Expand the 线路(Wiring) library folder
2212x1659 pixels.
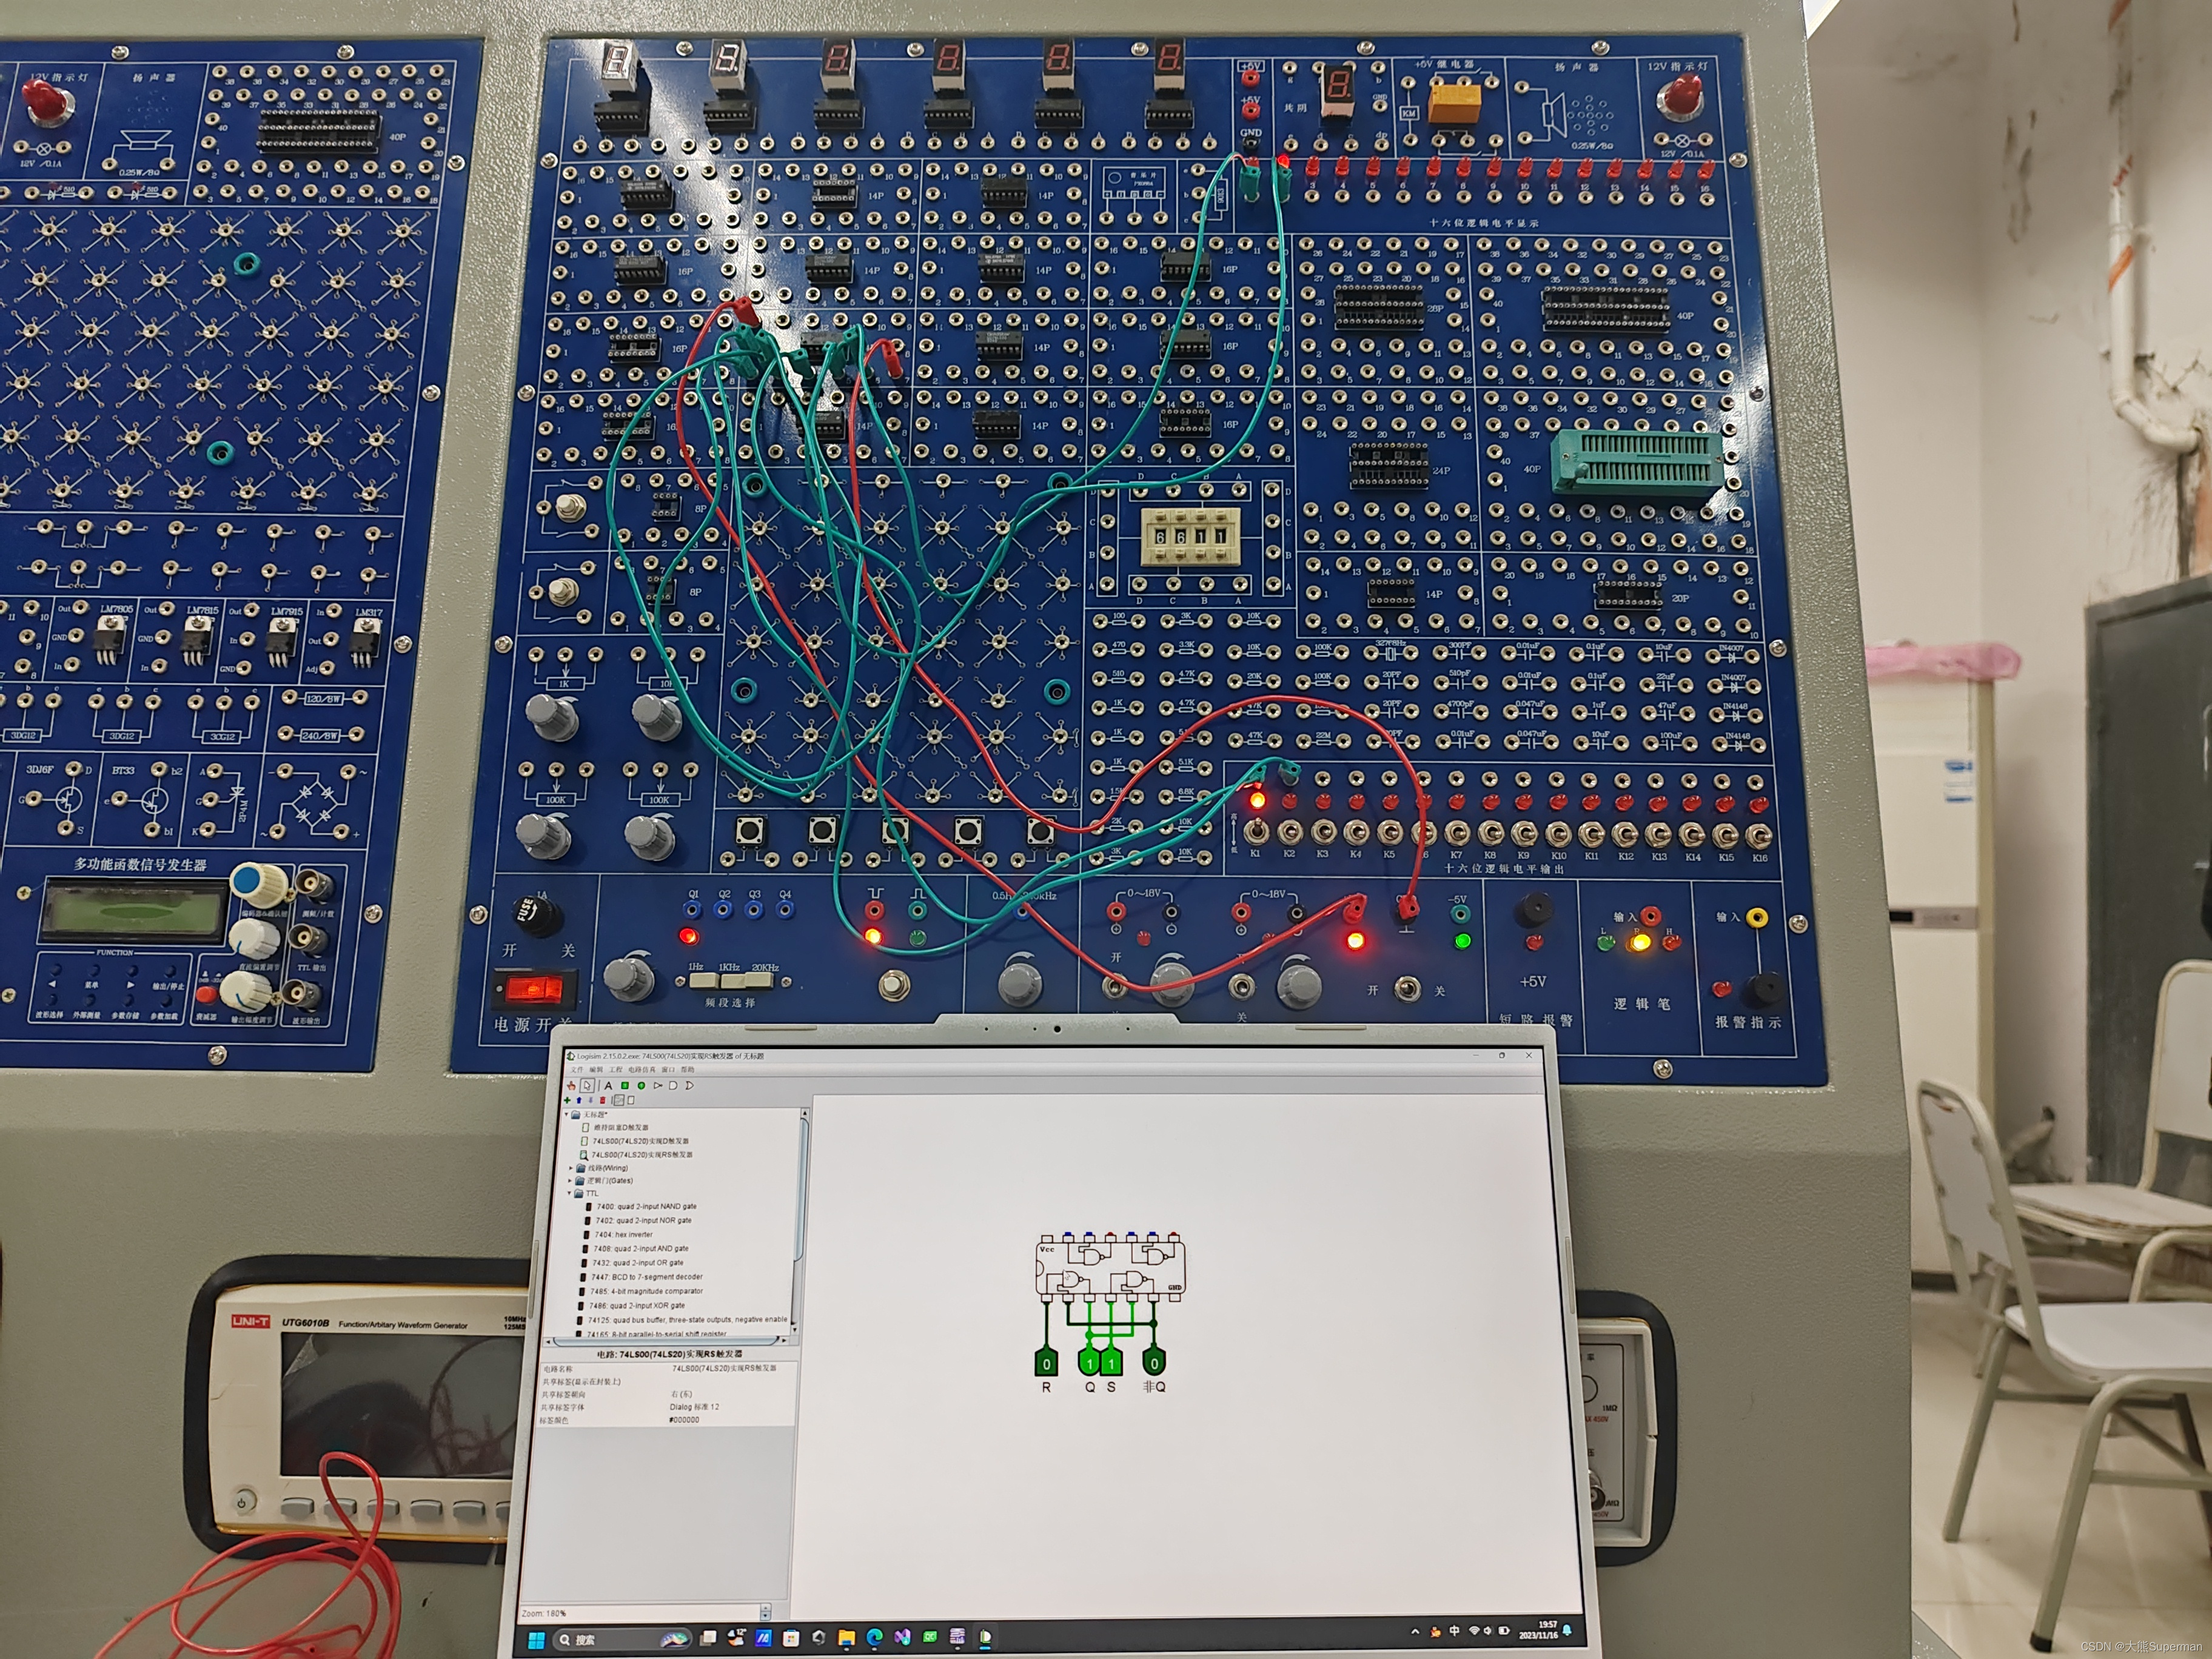click(x=572, y=1167)
